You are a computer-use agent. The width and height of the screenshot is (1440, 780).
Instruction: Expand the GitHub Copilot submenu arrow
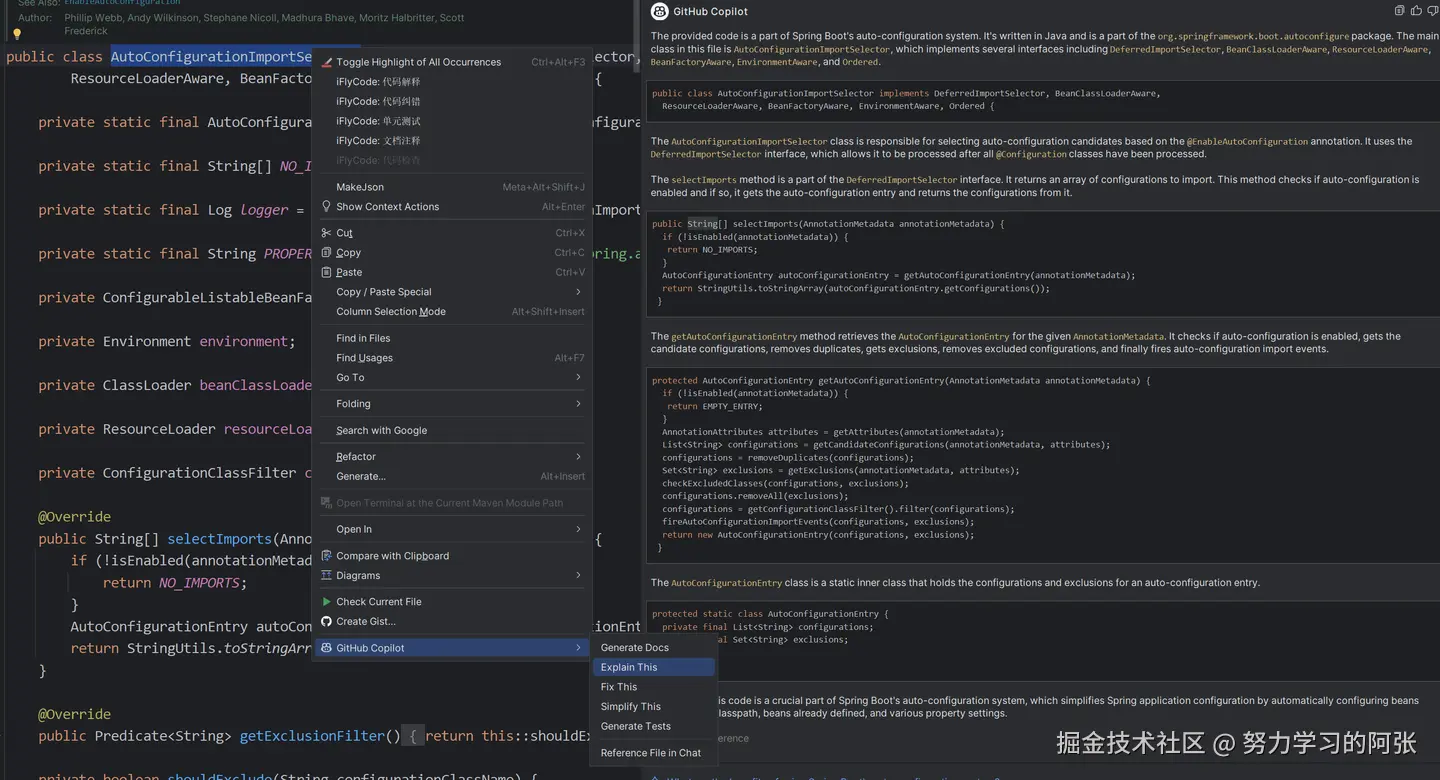(578, 648)
